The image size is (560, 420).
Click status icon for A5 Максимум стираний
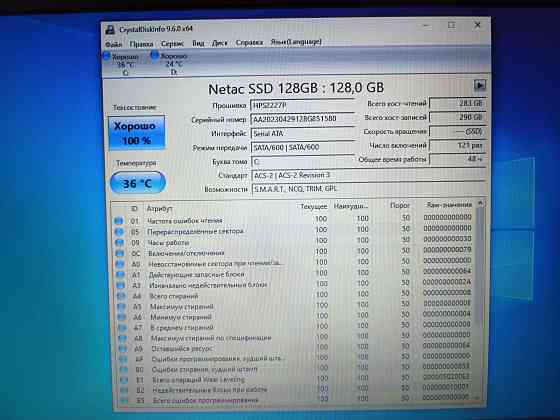tap(121, 307)
